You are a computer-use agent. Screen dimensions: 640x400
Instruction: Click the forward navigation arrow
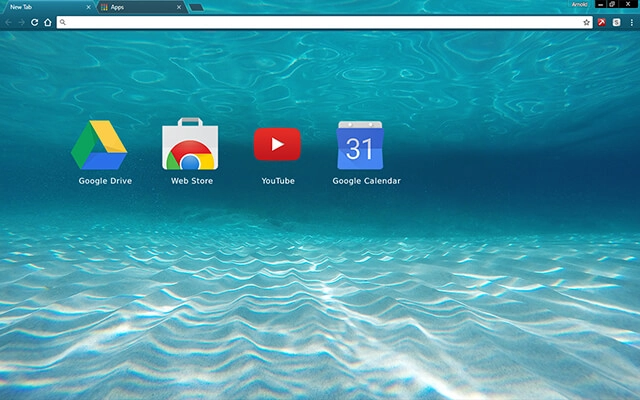coord(22,22)
